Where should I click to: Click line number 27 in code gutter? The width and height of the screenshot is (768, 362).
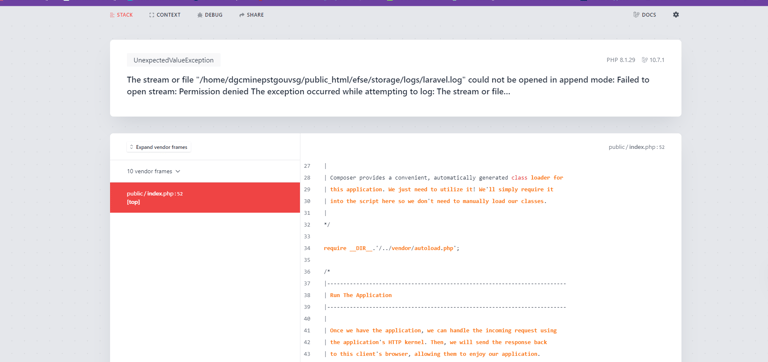click(307, 166)
